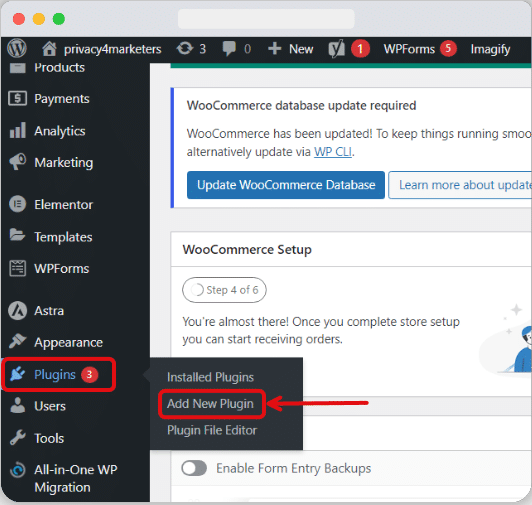Click New label in the admin bar
The width and height of the screenshot is (532, 505).
301,49
